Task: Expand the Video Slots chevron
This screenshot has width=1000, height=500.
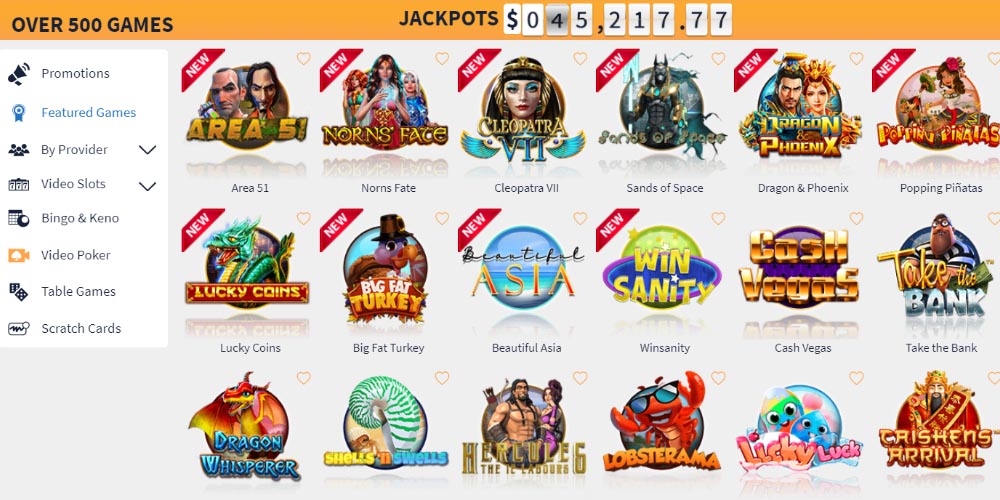Action: [147, 186]
